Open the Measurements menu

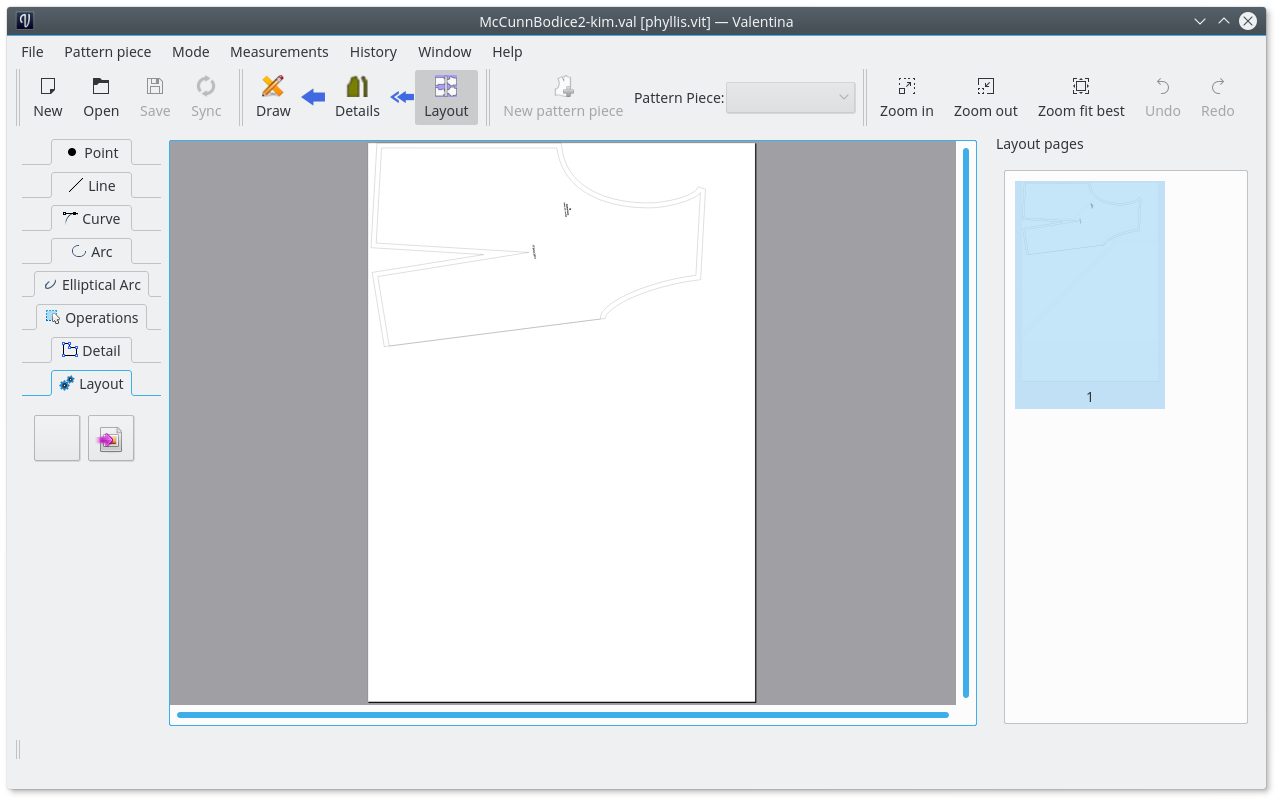(279, 52)
